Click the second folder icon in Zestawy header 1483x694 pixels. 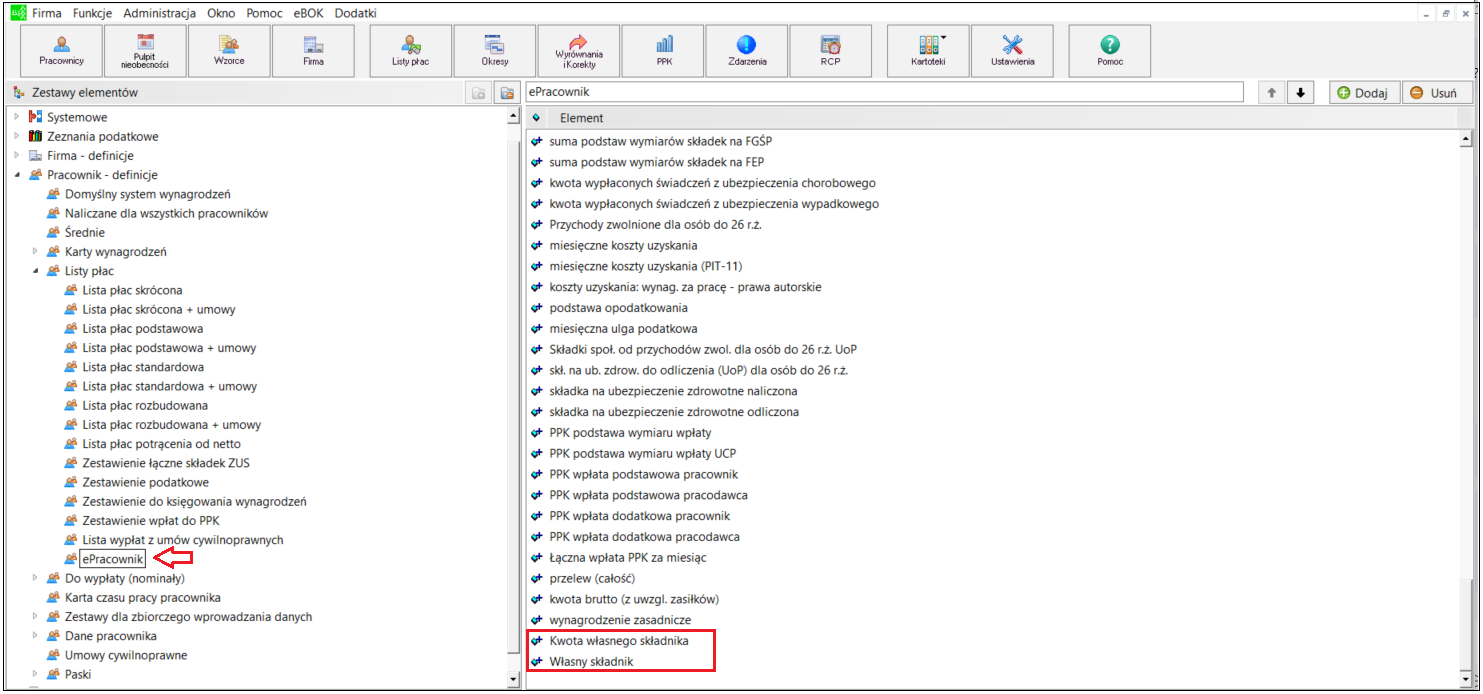tap(507, 93)
